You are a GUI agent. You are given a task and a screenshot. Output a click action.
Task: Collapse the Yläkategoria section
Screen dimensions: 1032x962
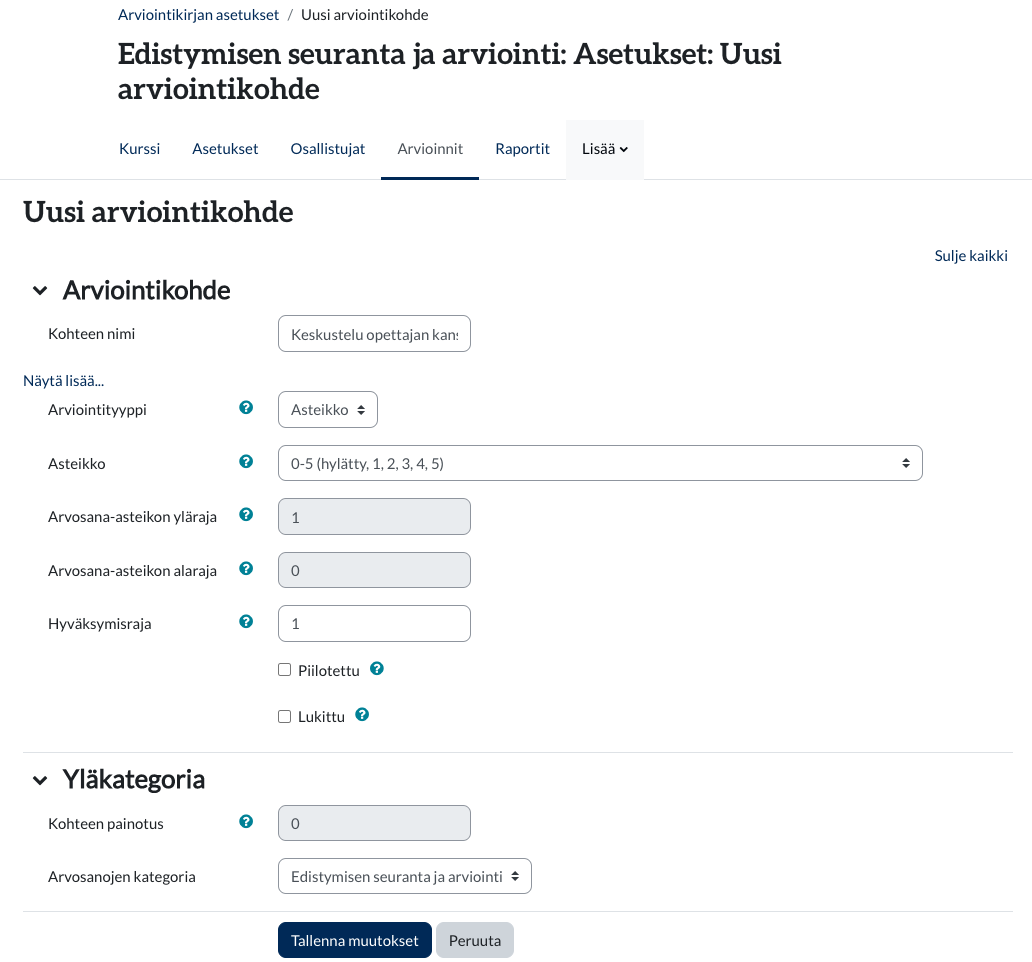40,780
